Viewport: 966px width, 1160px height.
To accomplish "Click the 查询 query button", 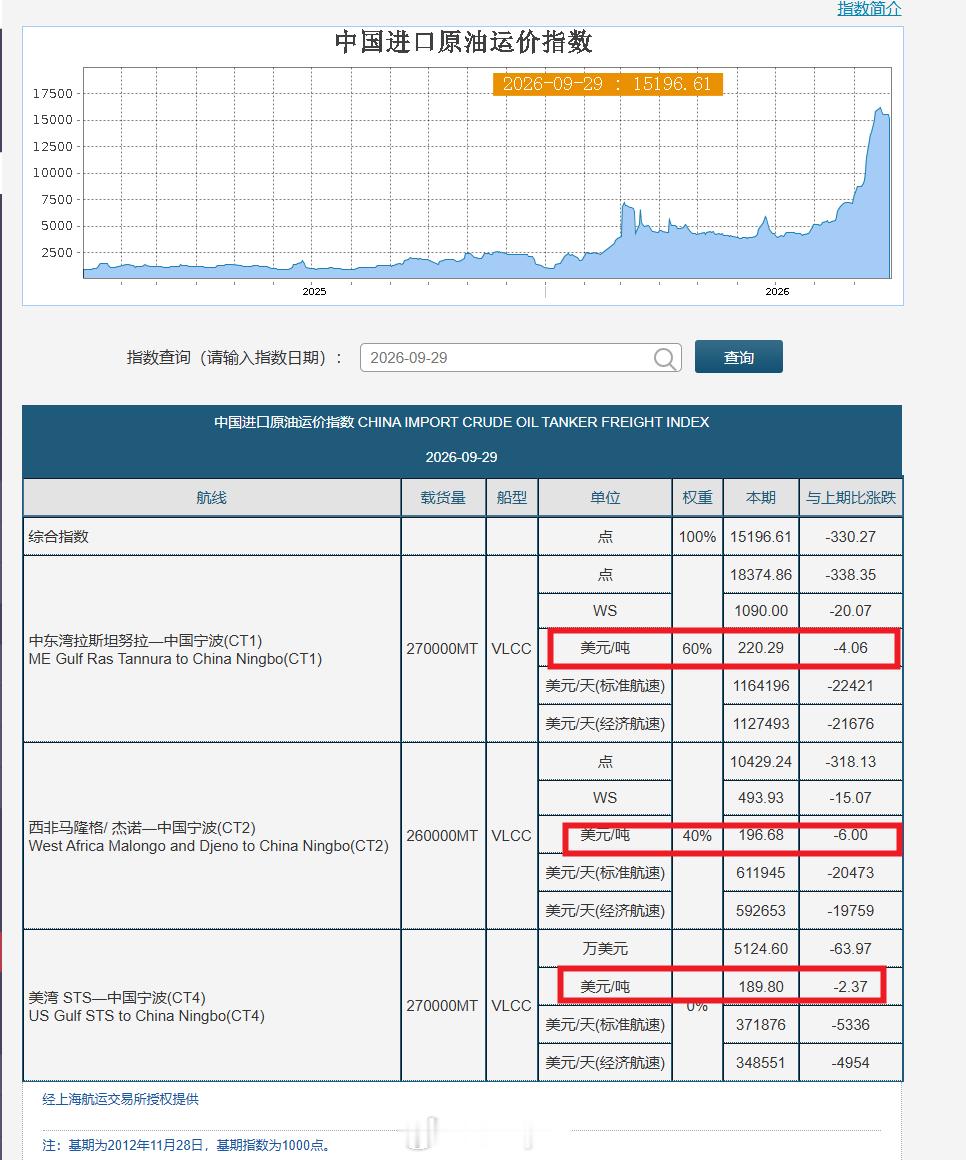I will coord(738,357).
